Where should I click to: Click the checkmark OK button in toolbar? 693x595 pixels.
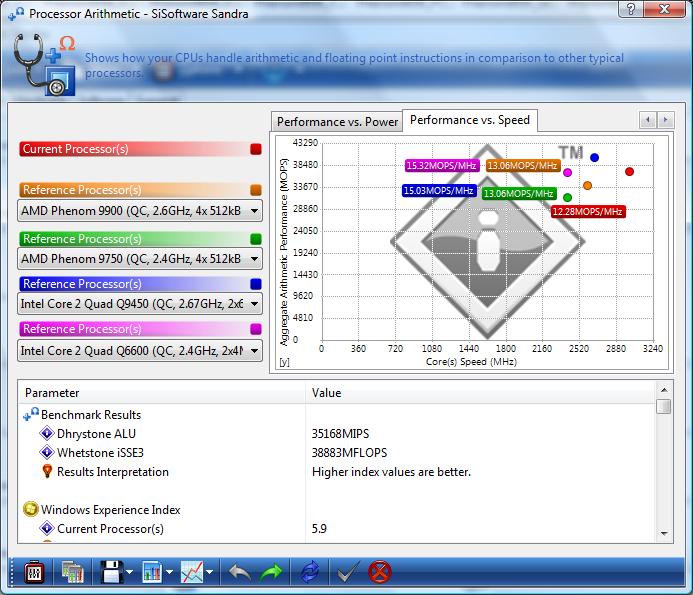347,573
